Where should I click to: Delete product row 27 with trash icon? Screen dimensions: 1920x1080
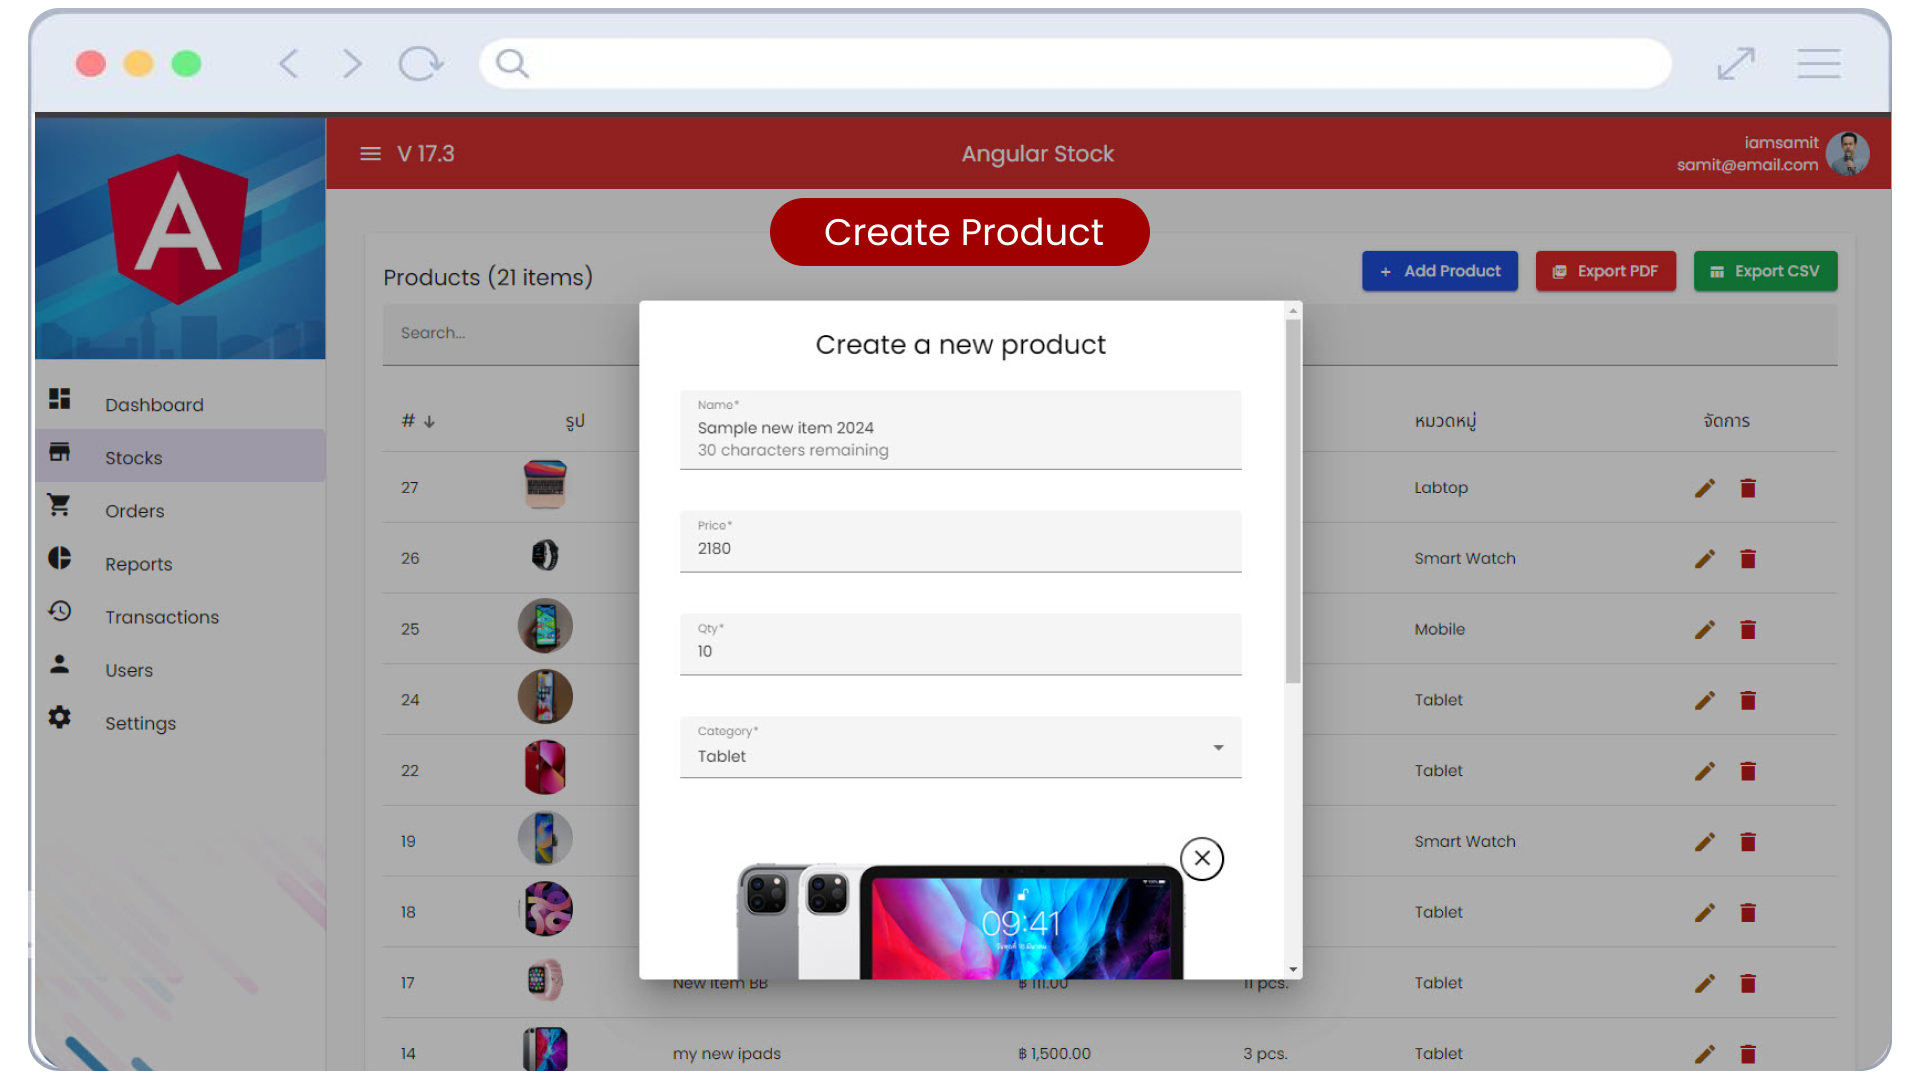[x=1748, y=488]
